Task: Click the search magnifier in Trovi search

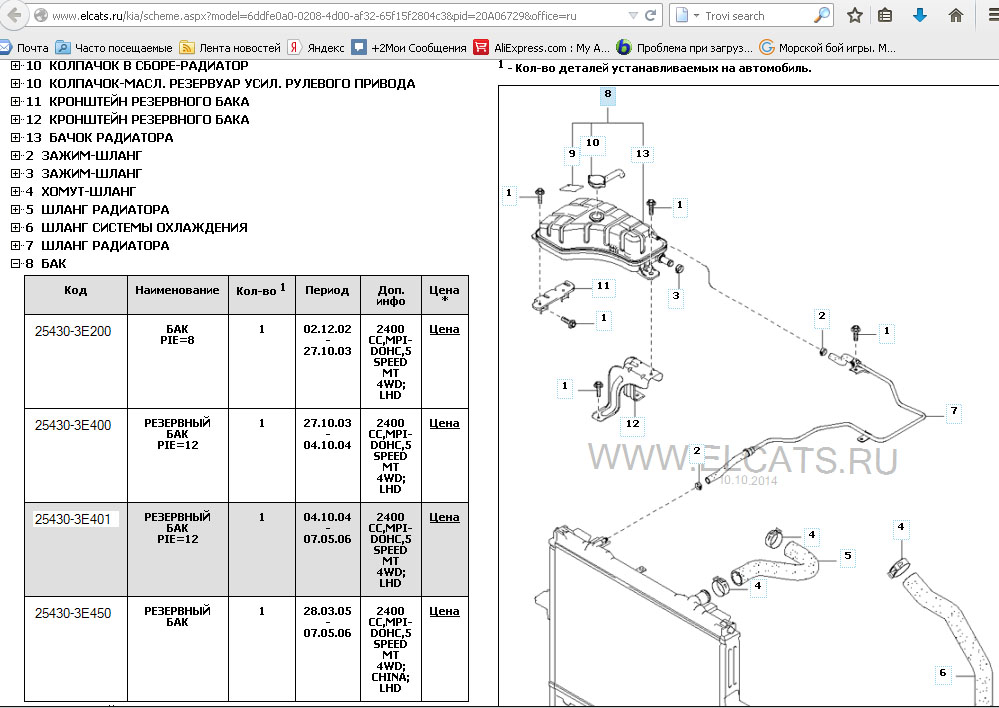Action: [x=821, y=16]
